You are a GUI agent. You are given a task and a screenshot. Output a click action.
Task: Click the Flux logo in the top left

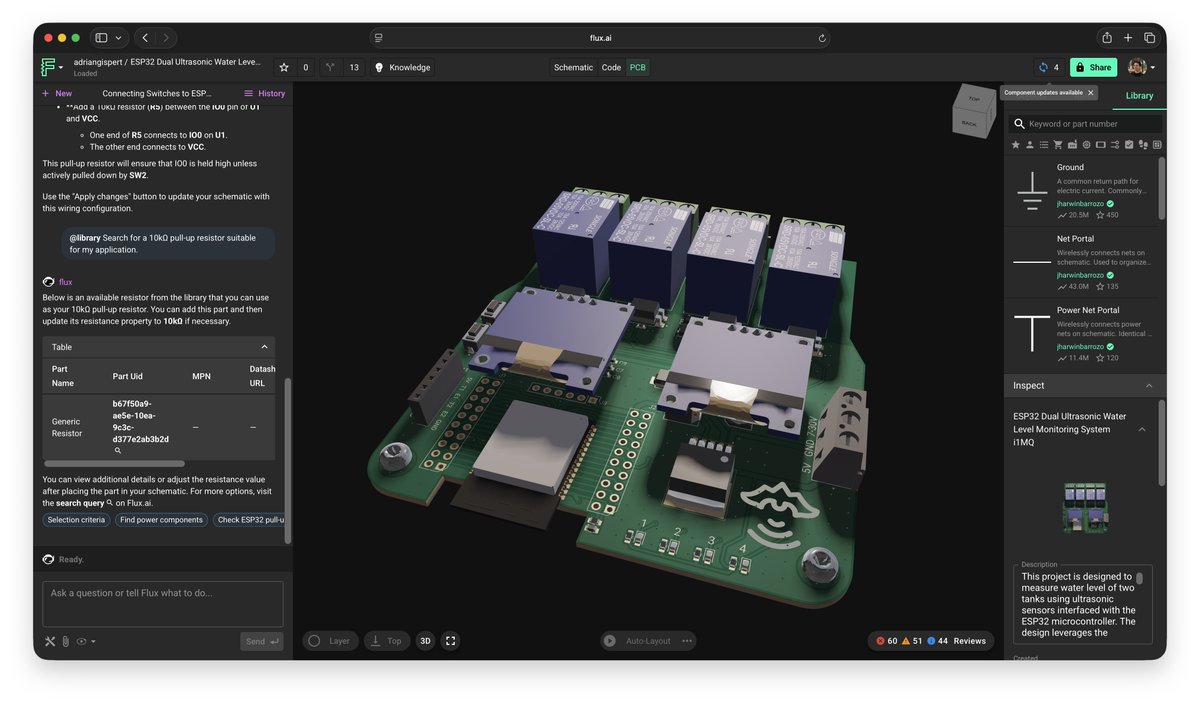point(49,66)
